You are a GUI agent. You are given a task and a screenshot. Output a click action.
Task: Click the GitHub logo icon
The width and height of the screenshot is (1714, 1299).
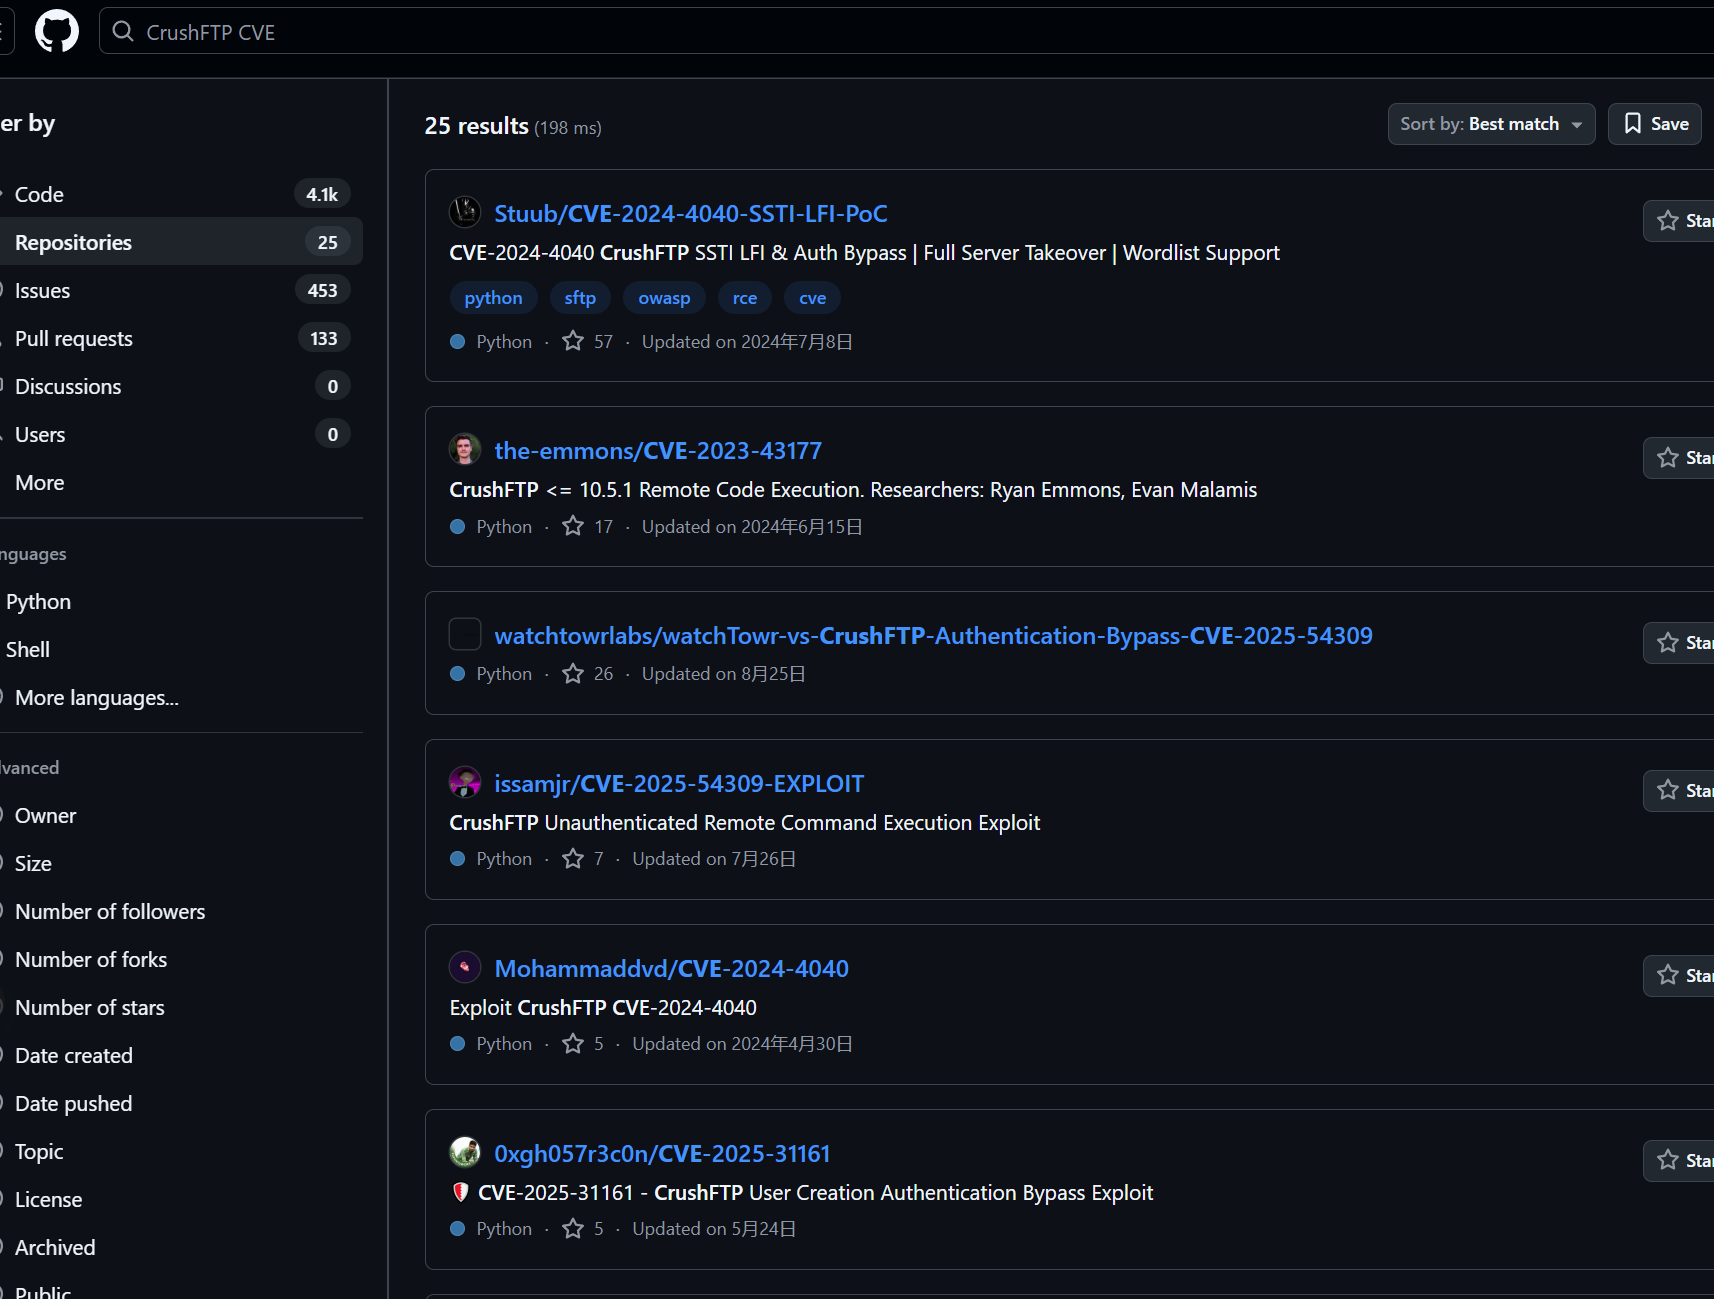point(57,32)
